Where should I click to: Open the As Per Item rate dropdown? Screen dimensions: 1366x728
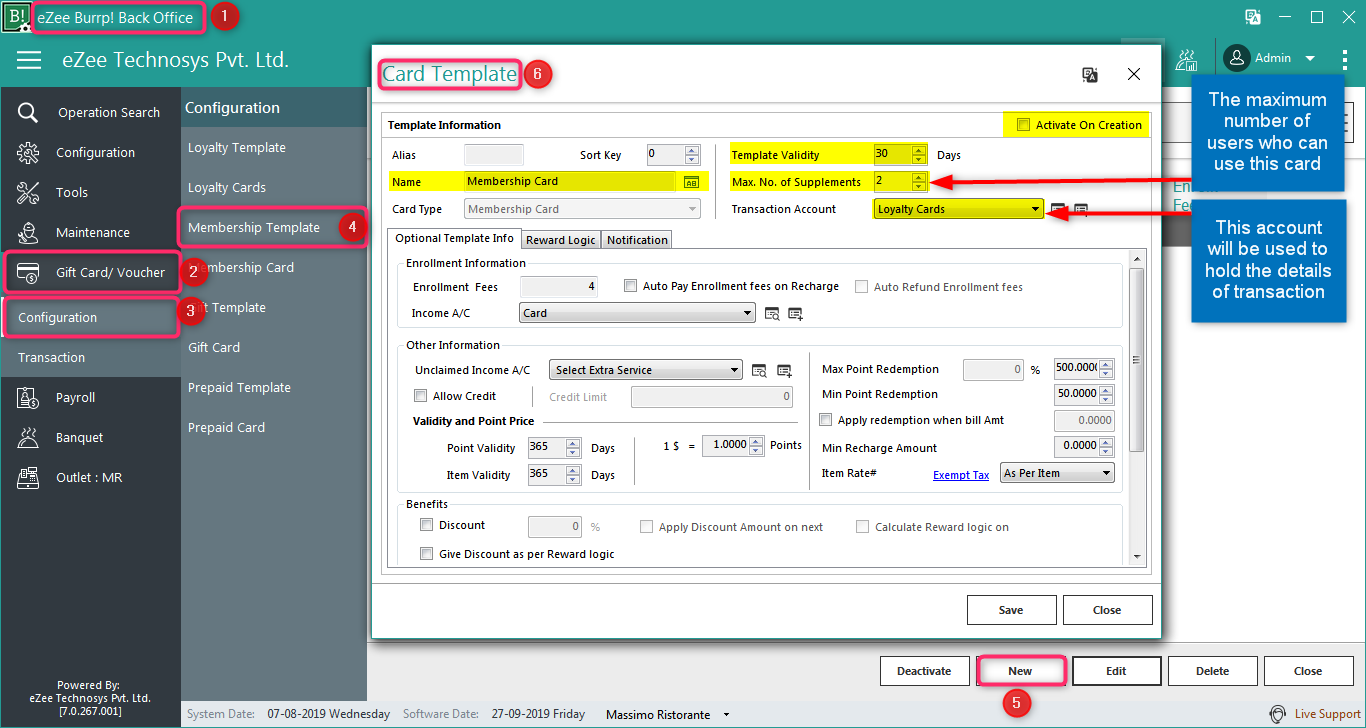pos(1057,473)
